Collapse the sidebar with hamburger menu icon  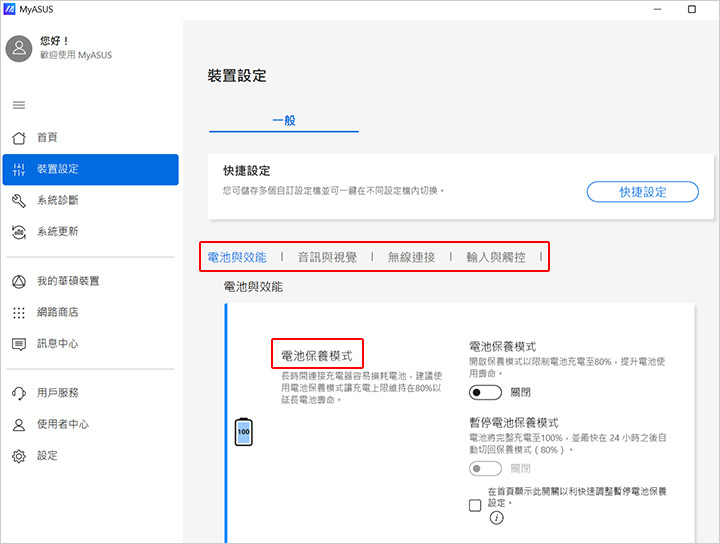tap(19, 105)
